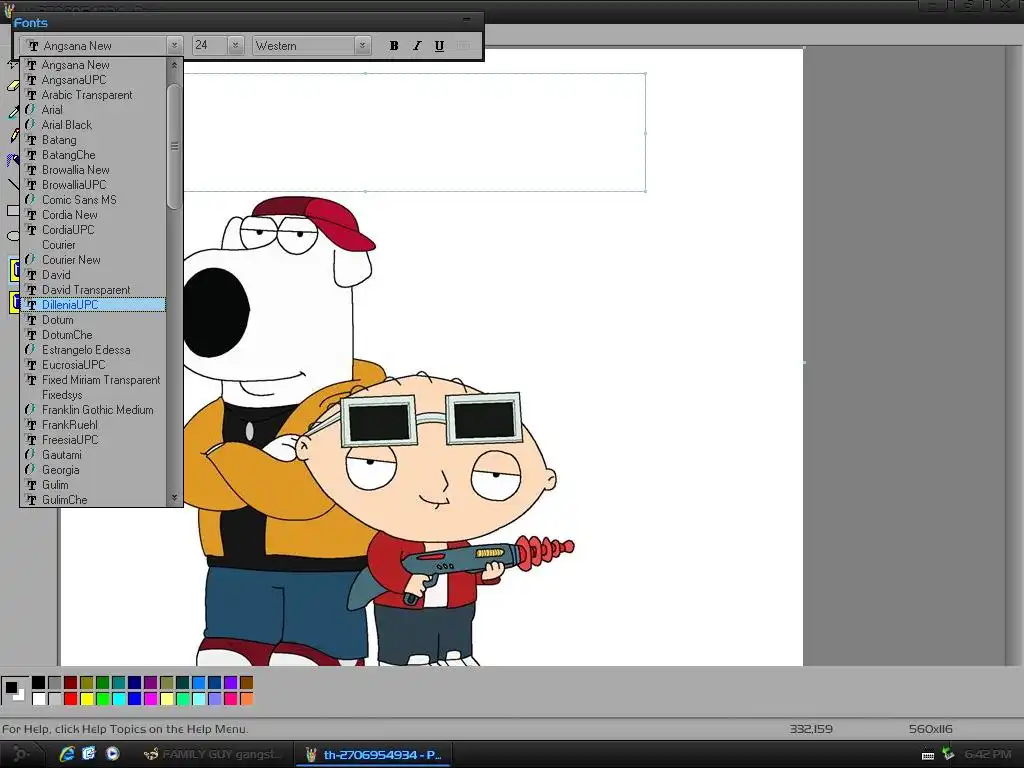Select the CordiaUPC font entry
1024x768 pixels.
pyautogui.click(x=93, y=230)
